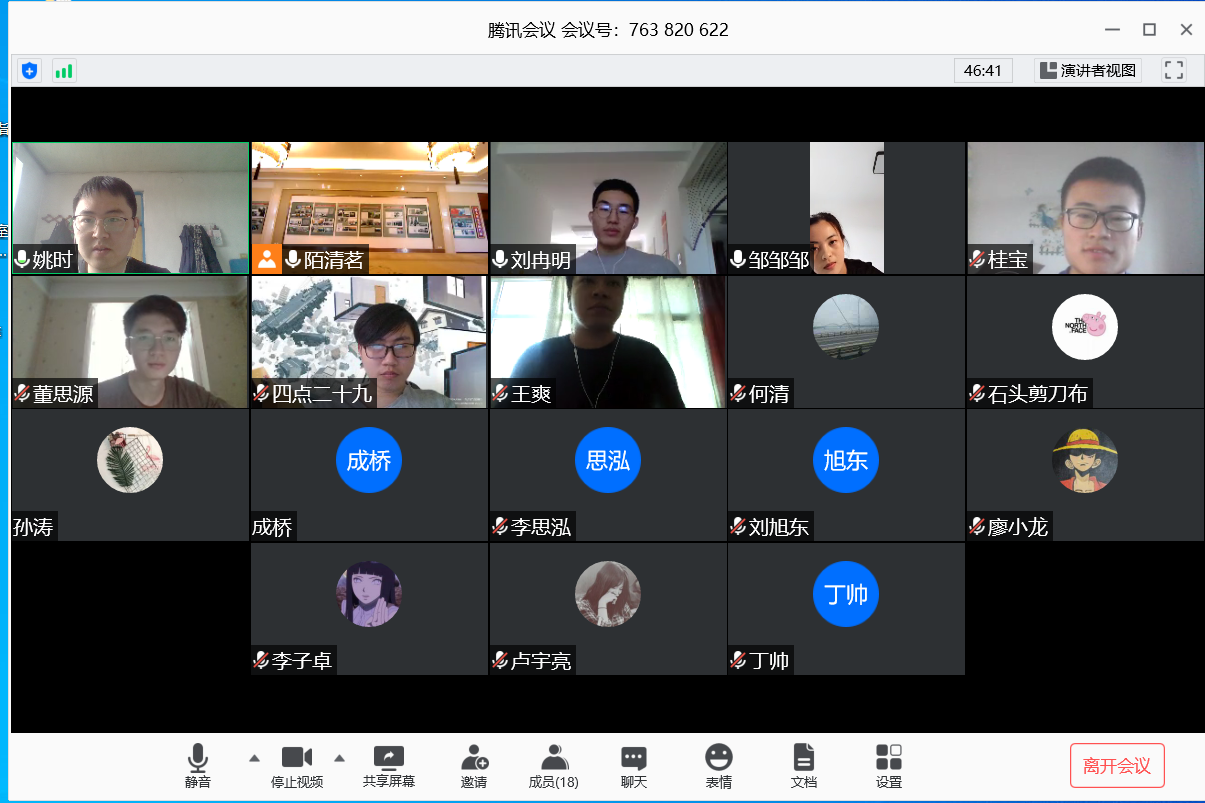Open the chat (聊天) panel
Viewport: 1205px width, 803px height.
pyautogui.click(x=633, y=766)
